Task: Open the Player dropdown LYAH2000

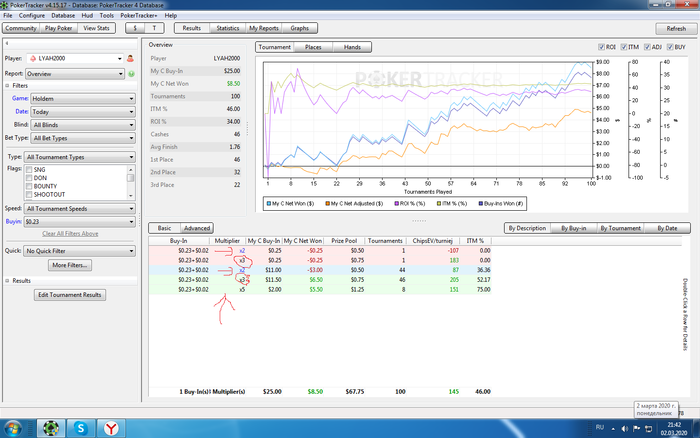Action: pos(75,58)
